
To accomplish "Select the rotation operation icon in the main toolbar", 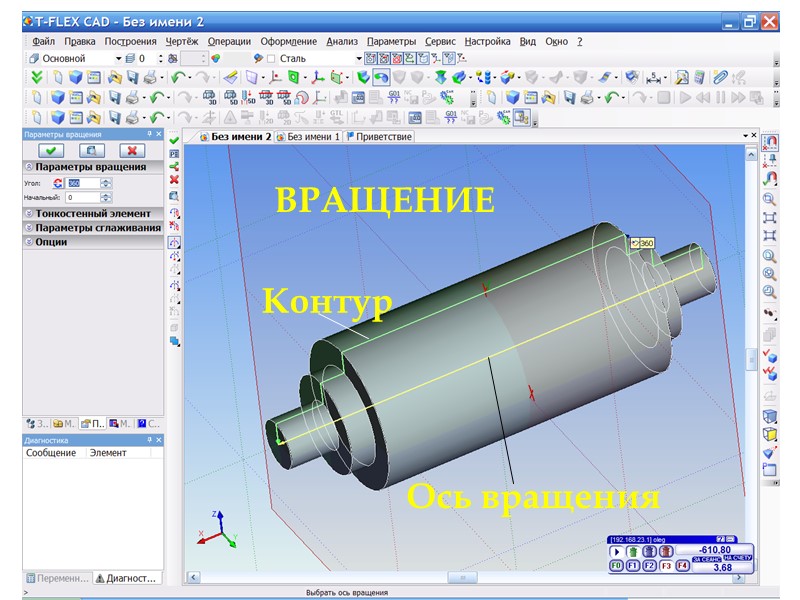I will coord(381,78).
